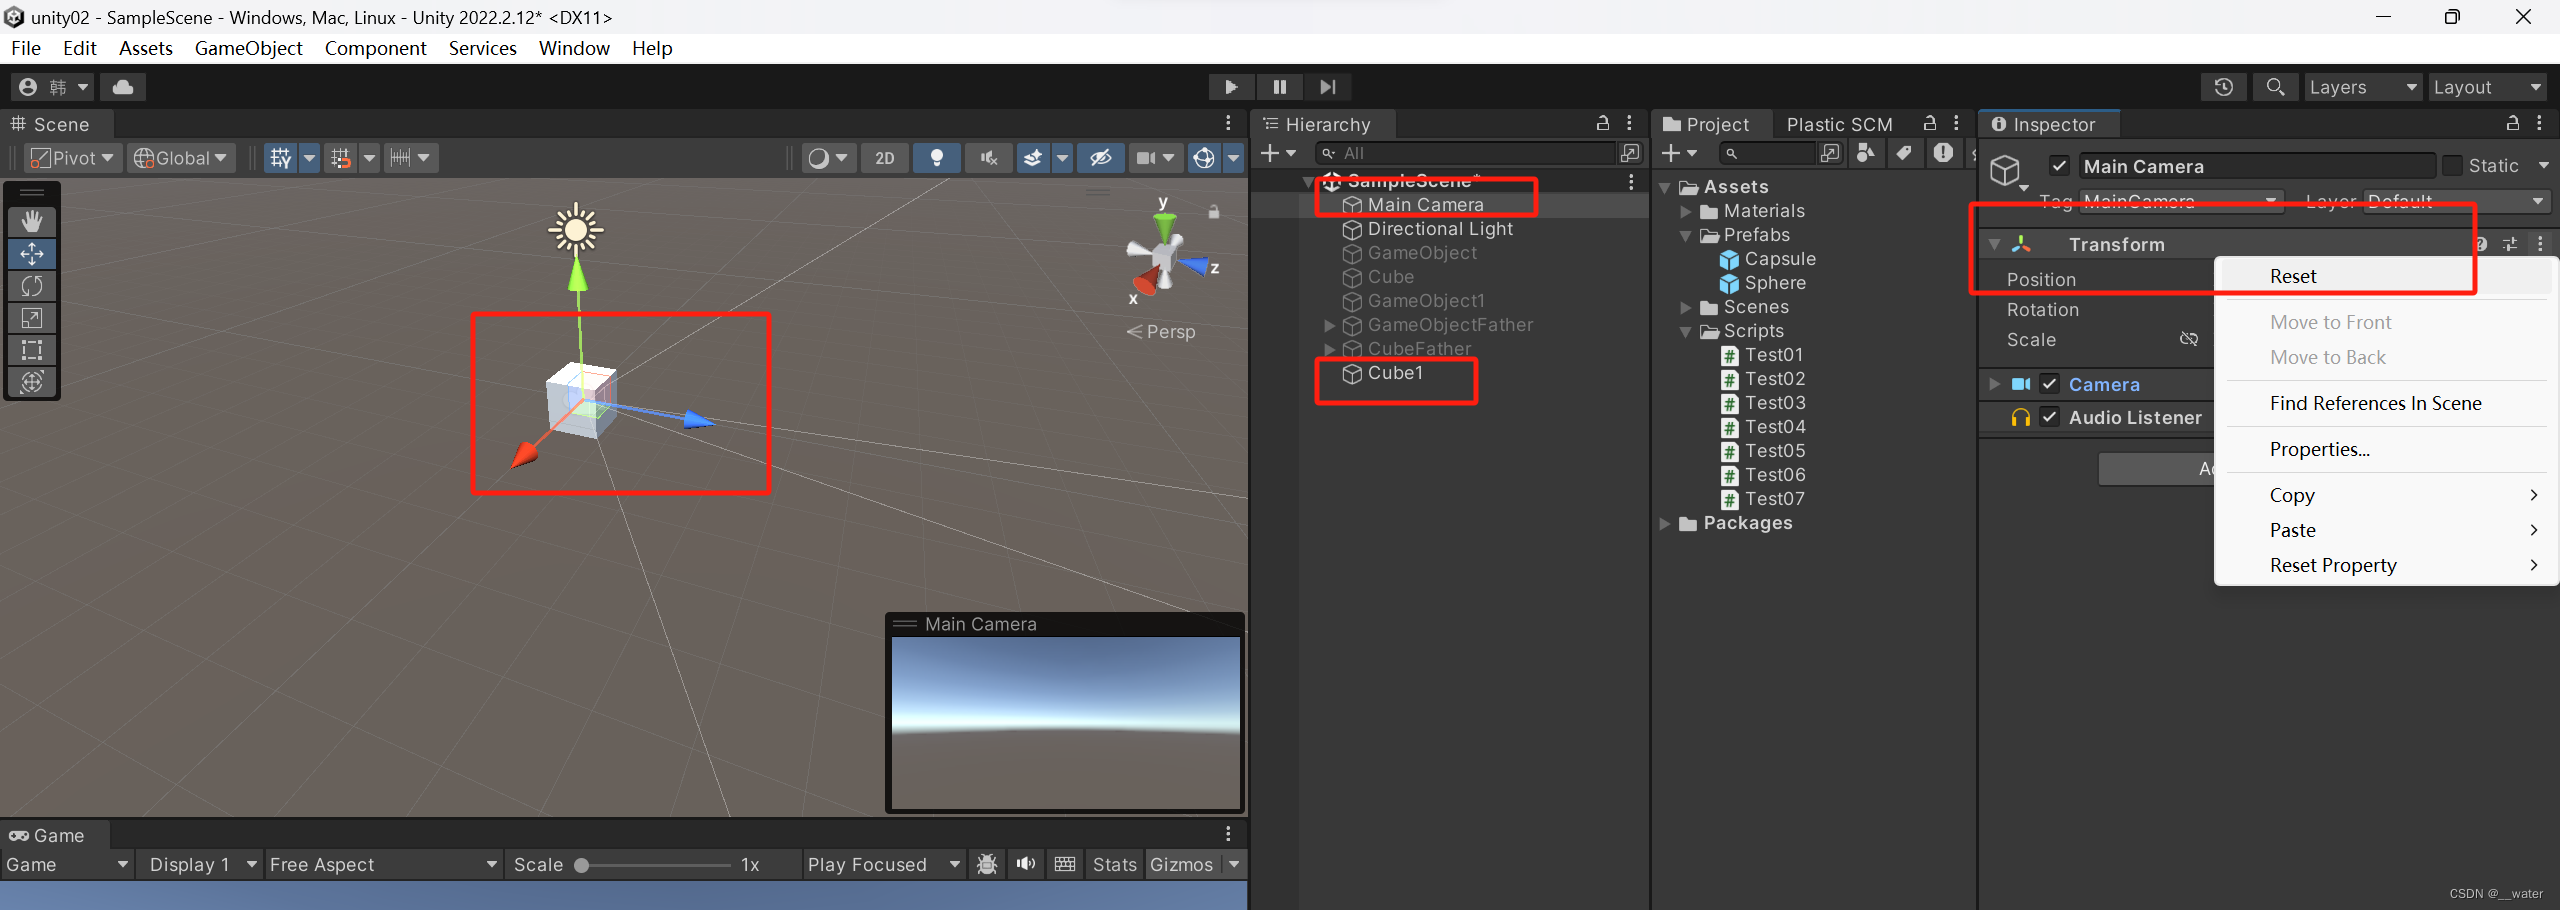
Task: Select the Rect Transform tool
Action: [32, 350]
